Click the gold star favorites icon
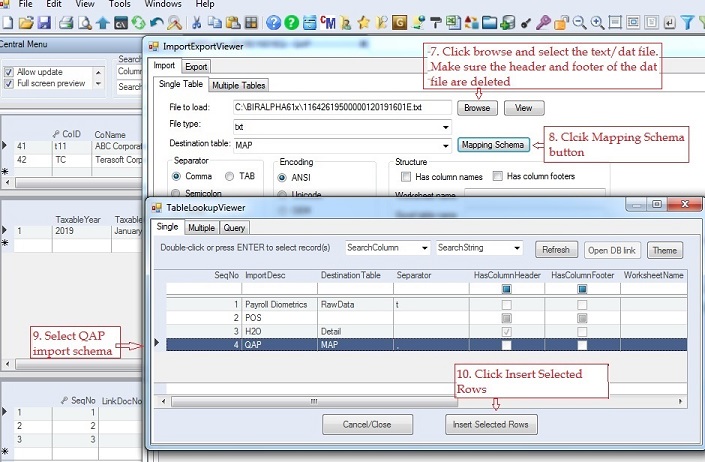 (x=363, y=22)
